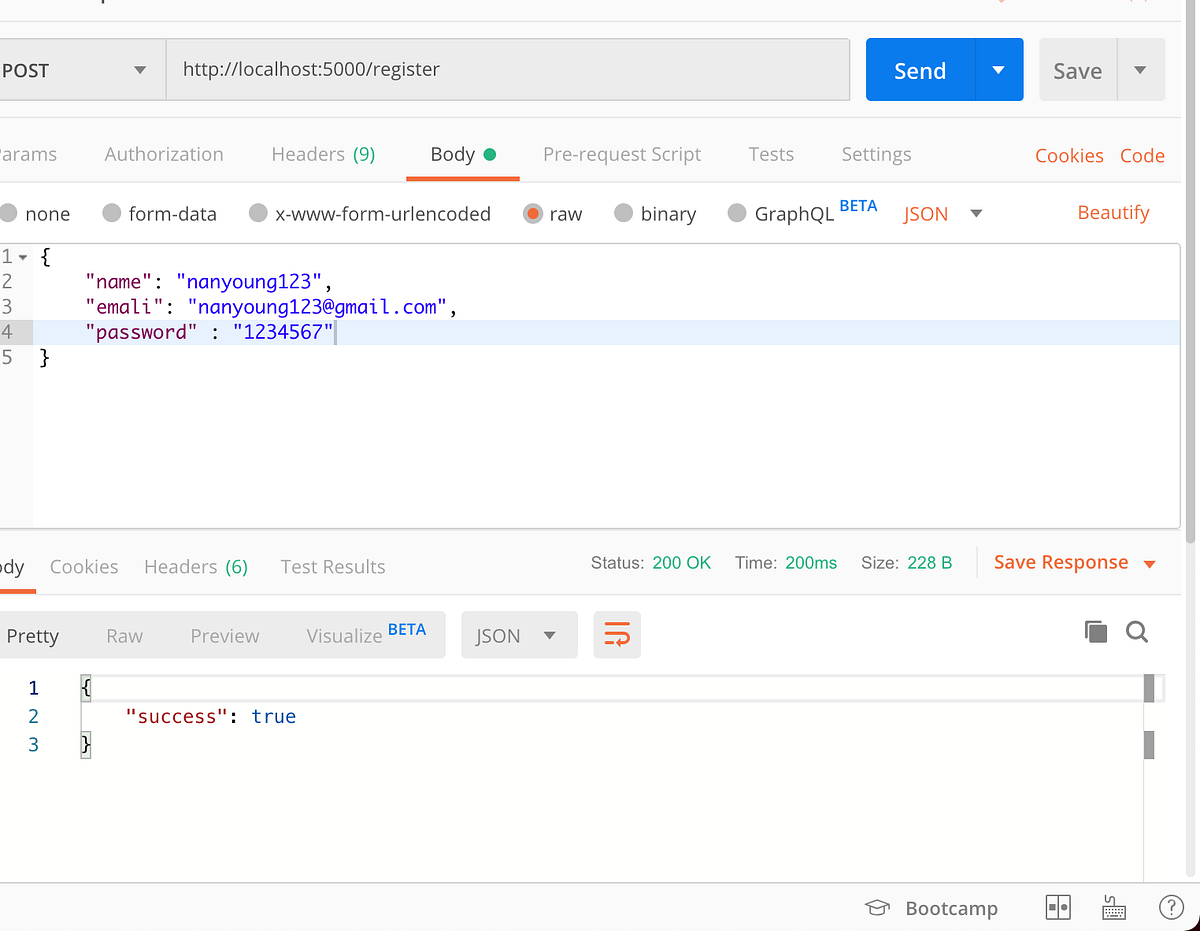Screen dimensions: 1200x931
Task: Select the raw body radio button
Action: pos(532,213)
